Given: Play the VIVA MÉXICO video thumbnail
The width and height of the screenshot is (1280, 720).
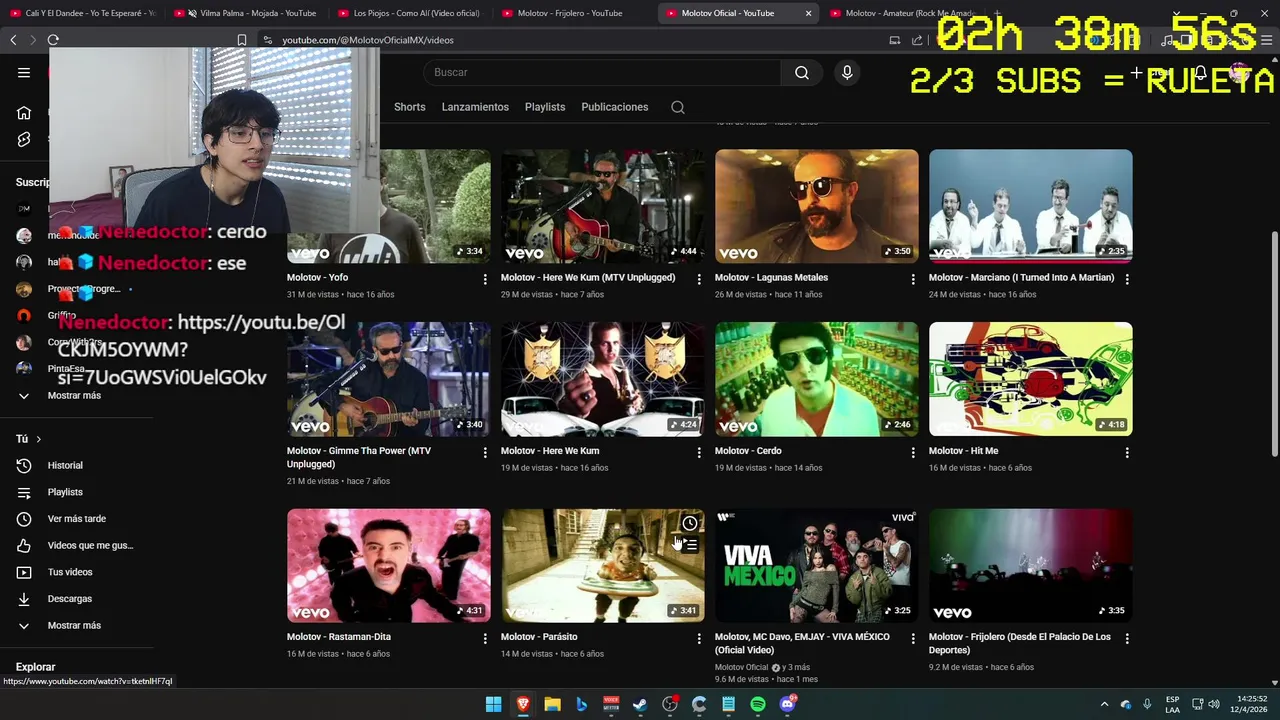Looking at the screenshot, I should click(x=816, y=565).
